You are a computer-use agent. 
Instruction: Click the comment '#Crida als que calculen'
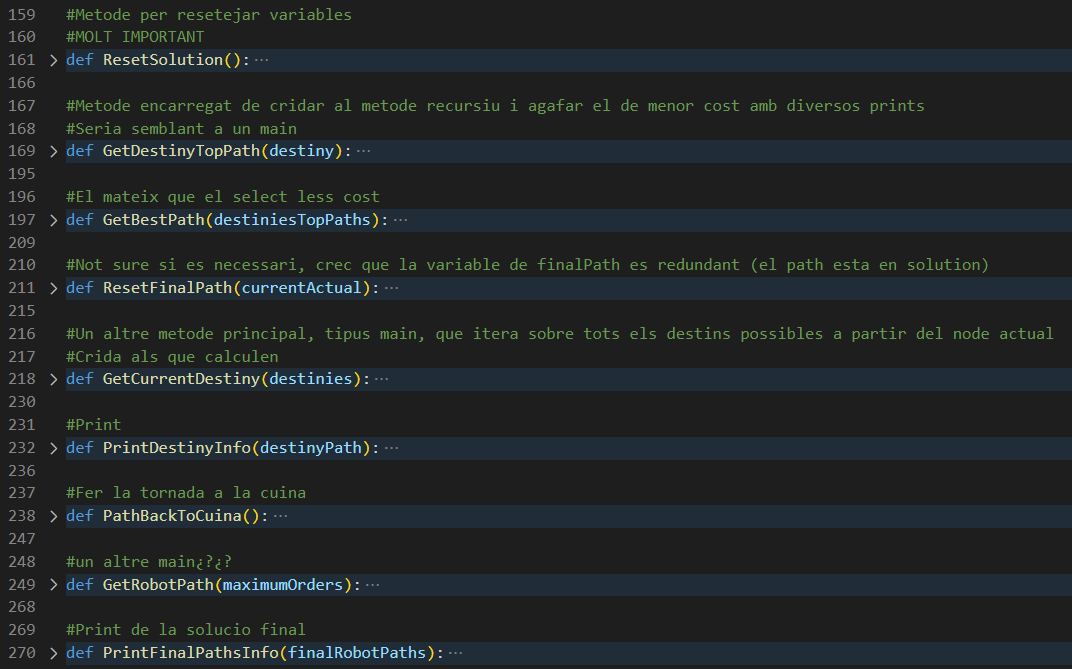point(172,357)
